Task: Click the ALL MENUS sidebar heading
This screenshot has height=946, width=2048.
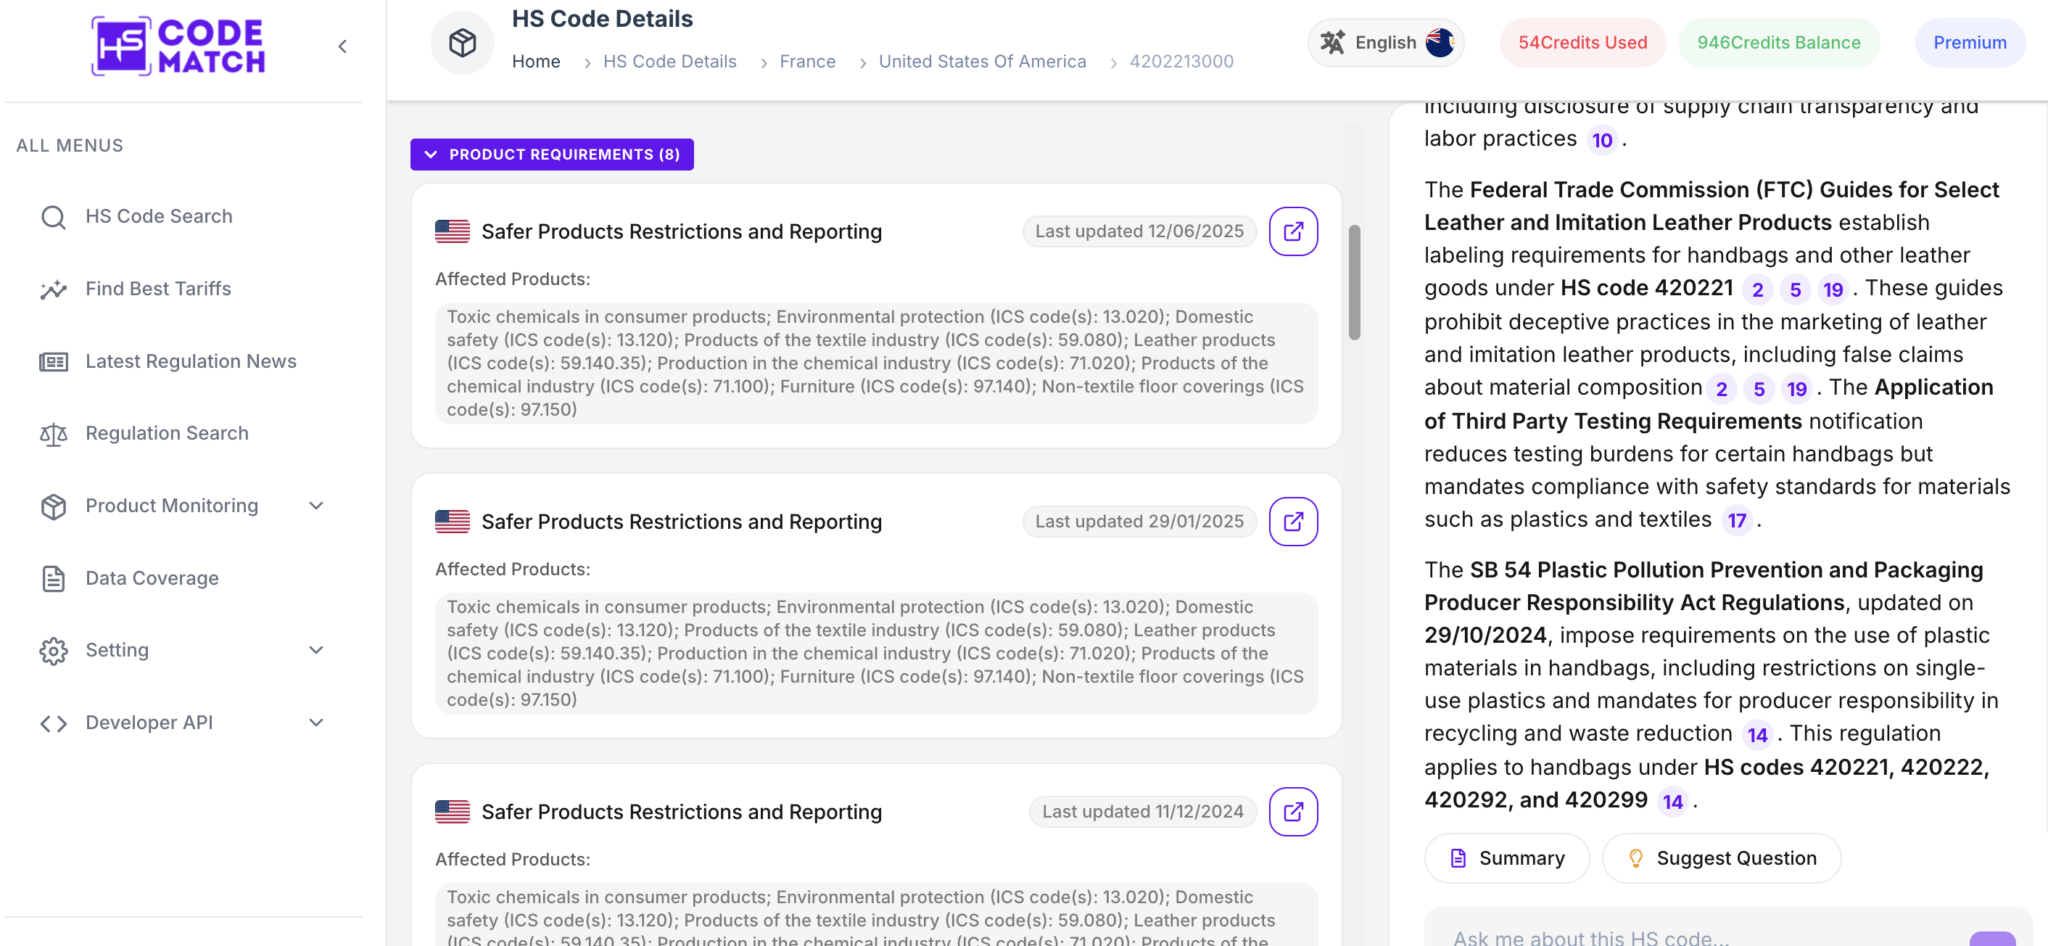Action: coord(70,145)
